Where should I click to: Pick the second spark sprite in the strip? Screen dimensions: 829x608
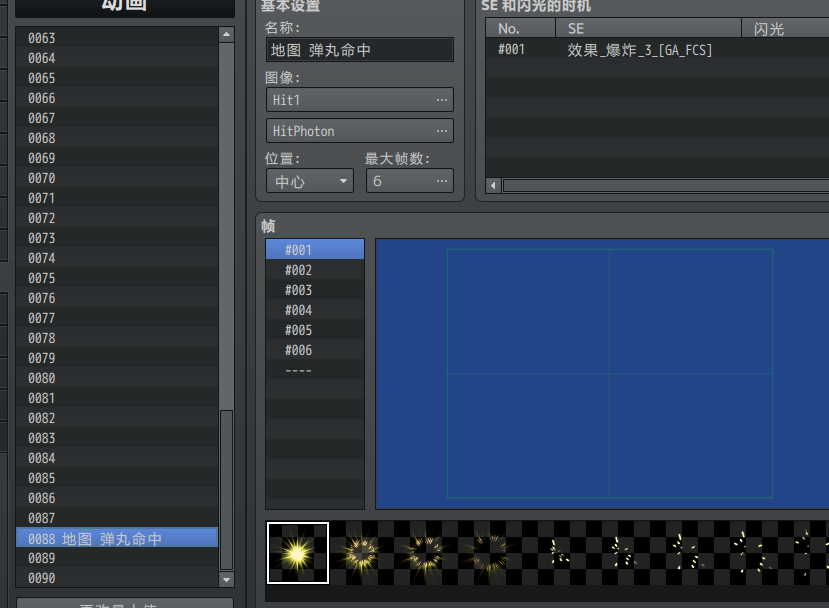click(362, 552)
